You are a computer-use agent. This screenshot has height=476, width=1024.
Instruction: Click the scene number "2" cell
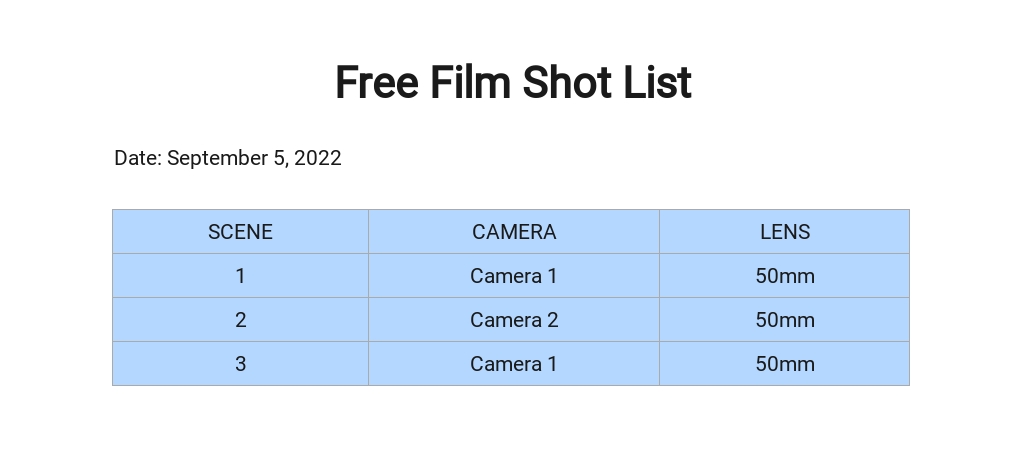click(x=240, y=320)
